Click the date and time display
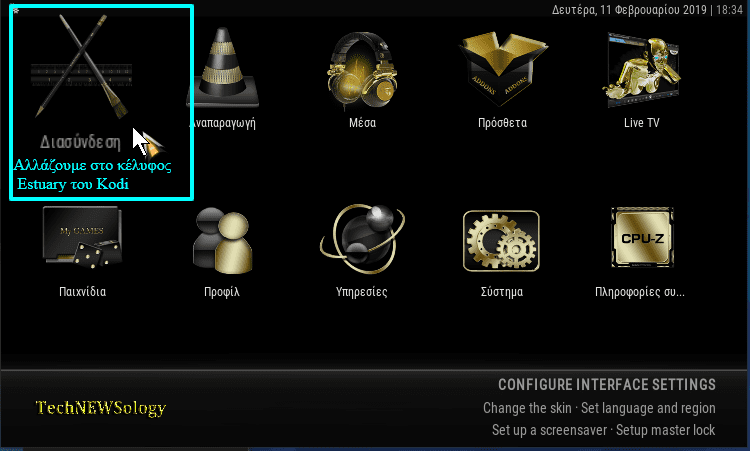This screenshot has width=750, height=451. [x=647, y=10]
